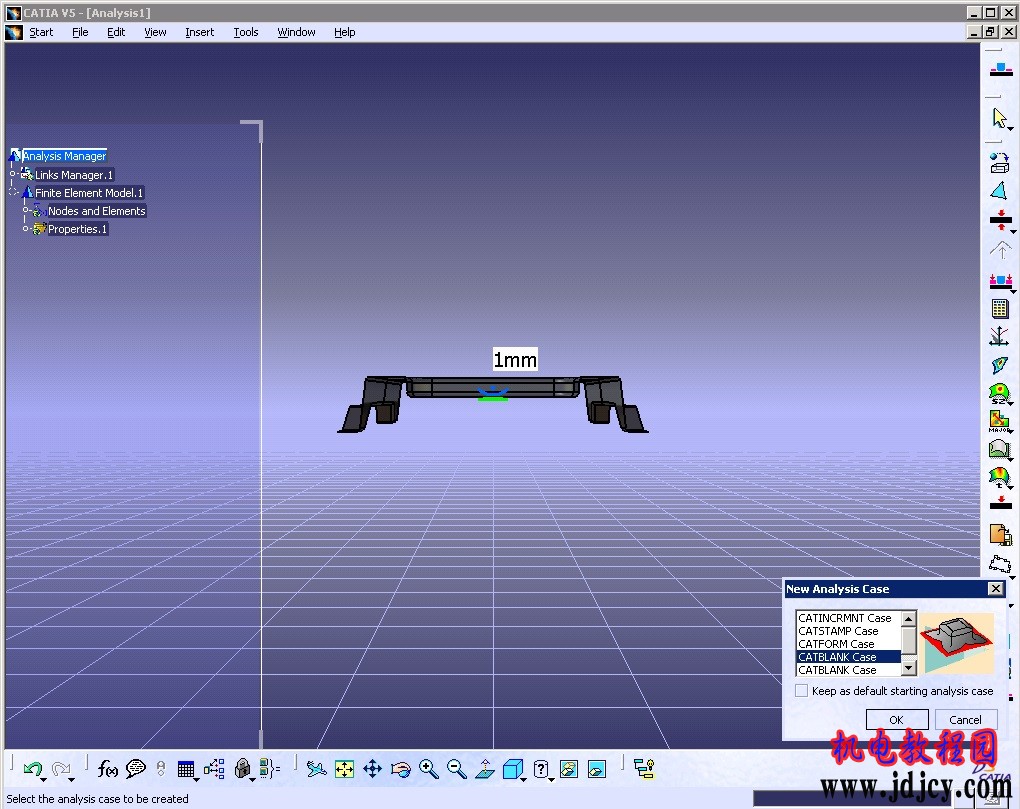This screenshot has height=809, width=1020.
Task: Click the Redo arrow icon
Action: click(x=60, y=769)
